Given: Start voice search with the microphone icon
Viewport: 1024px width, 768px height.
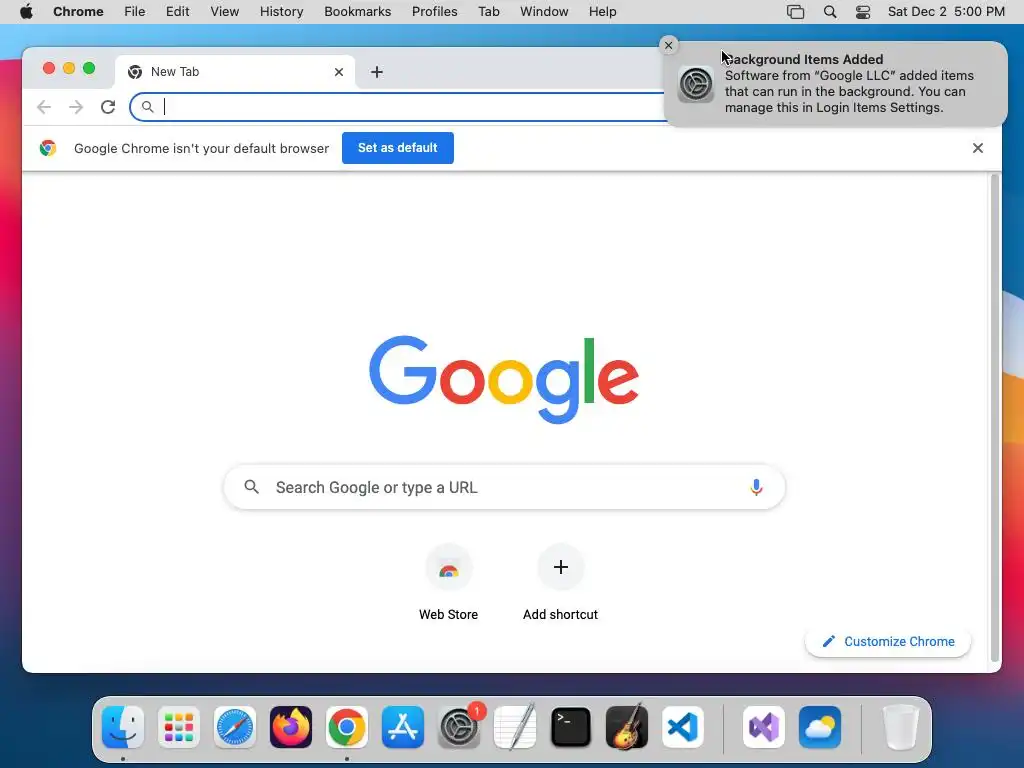Looking at the screenshot, I should coord(756,487).
